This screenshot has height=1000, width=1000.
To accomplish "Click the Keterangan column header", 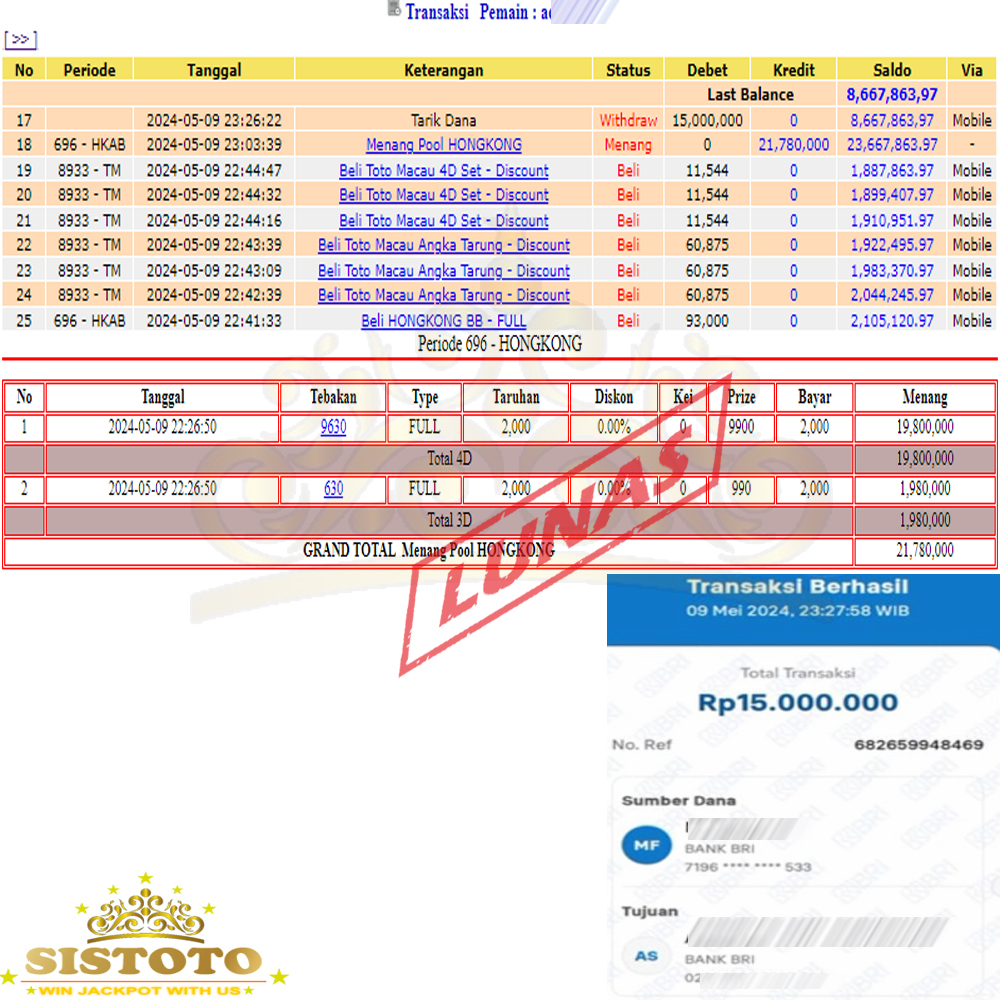I will 443,70.
